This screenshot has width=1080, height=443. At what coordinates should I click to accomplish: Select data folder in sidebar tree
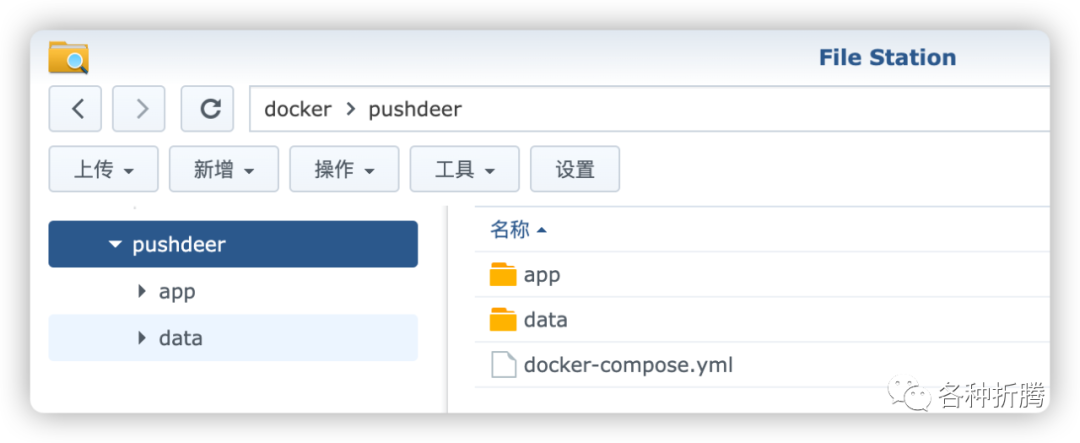point(181,338)
